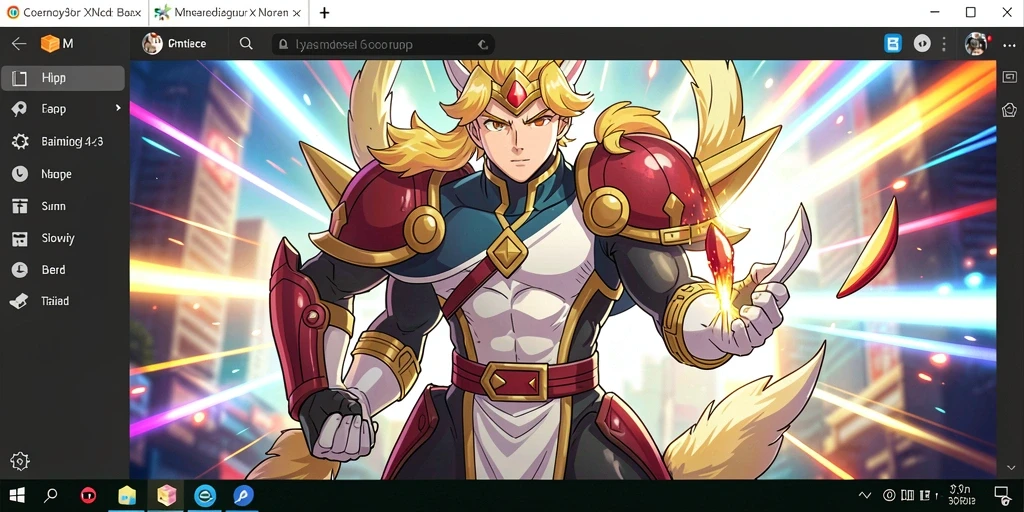Open the three-dot menu beside the profile avatar
The height and width of the screenshot is (512, 1024).
tap(1009, 44)
